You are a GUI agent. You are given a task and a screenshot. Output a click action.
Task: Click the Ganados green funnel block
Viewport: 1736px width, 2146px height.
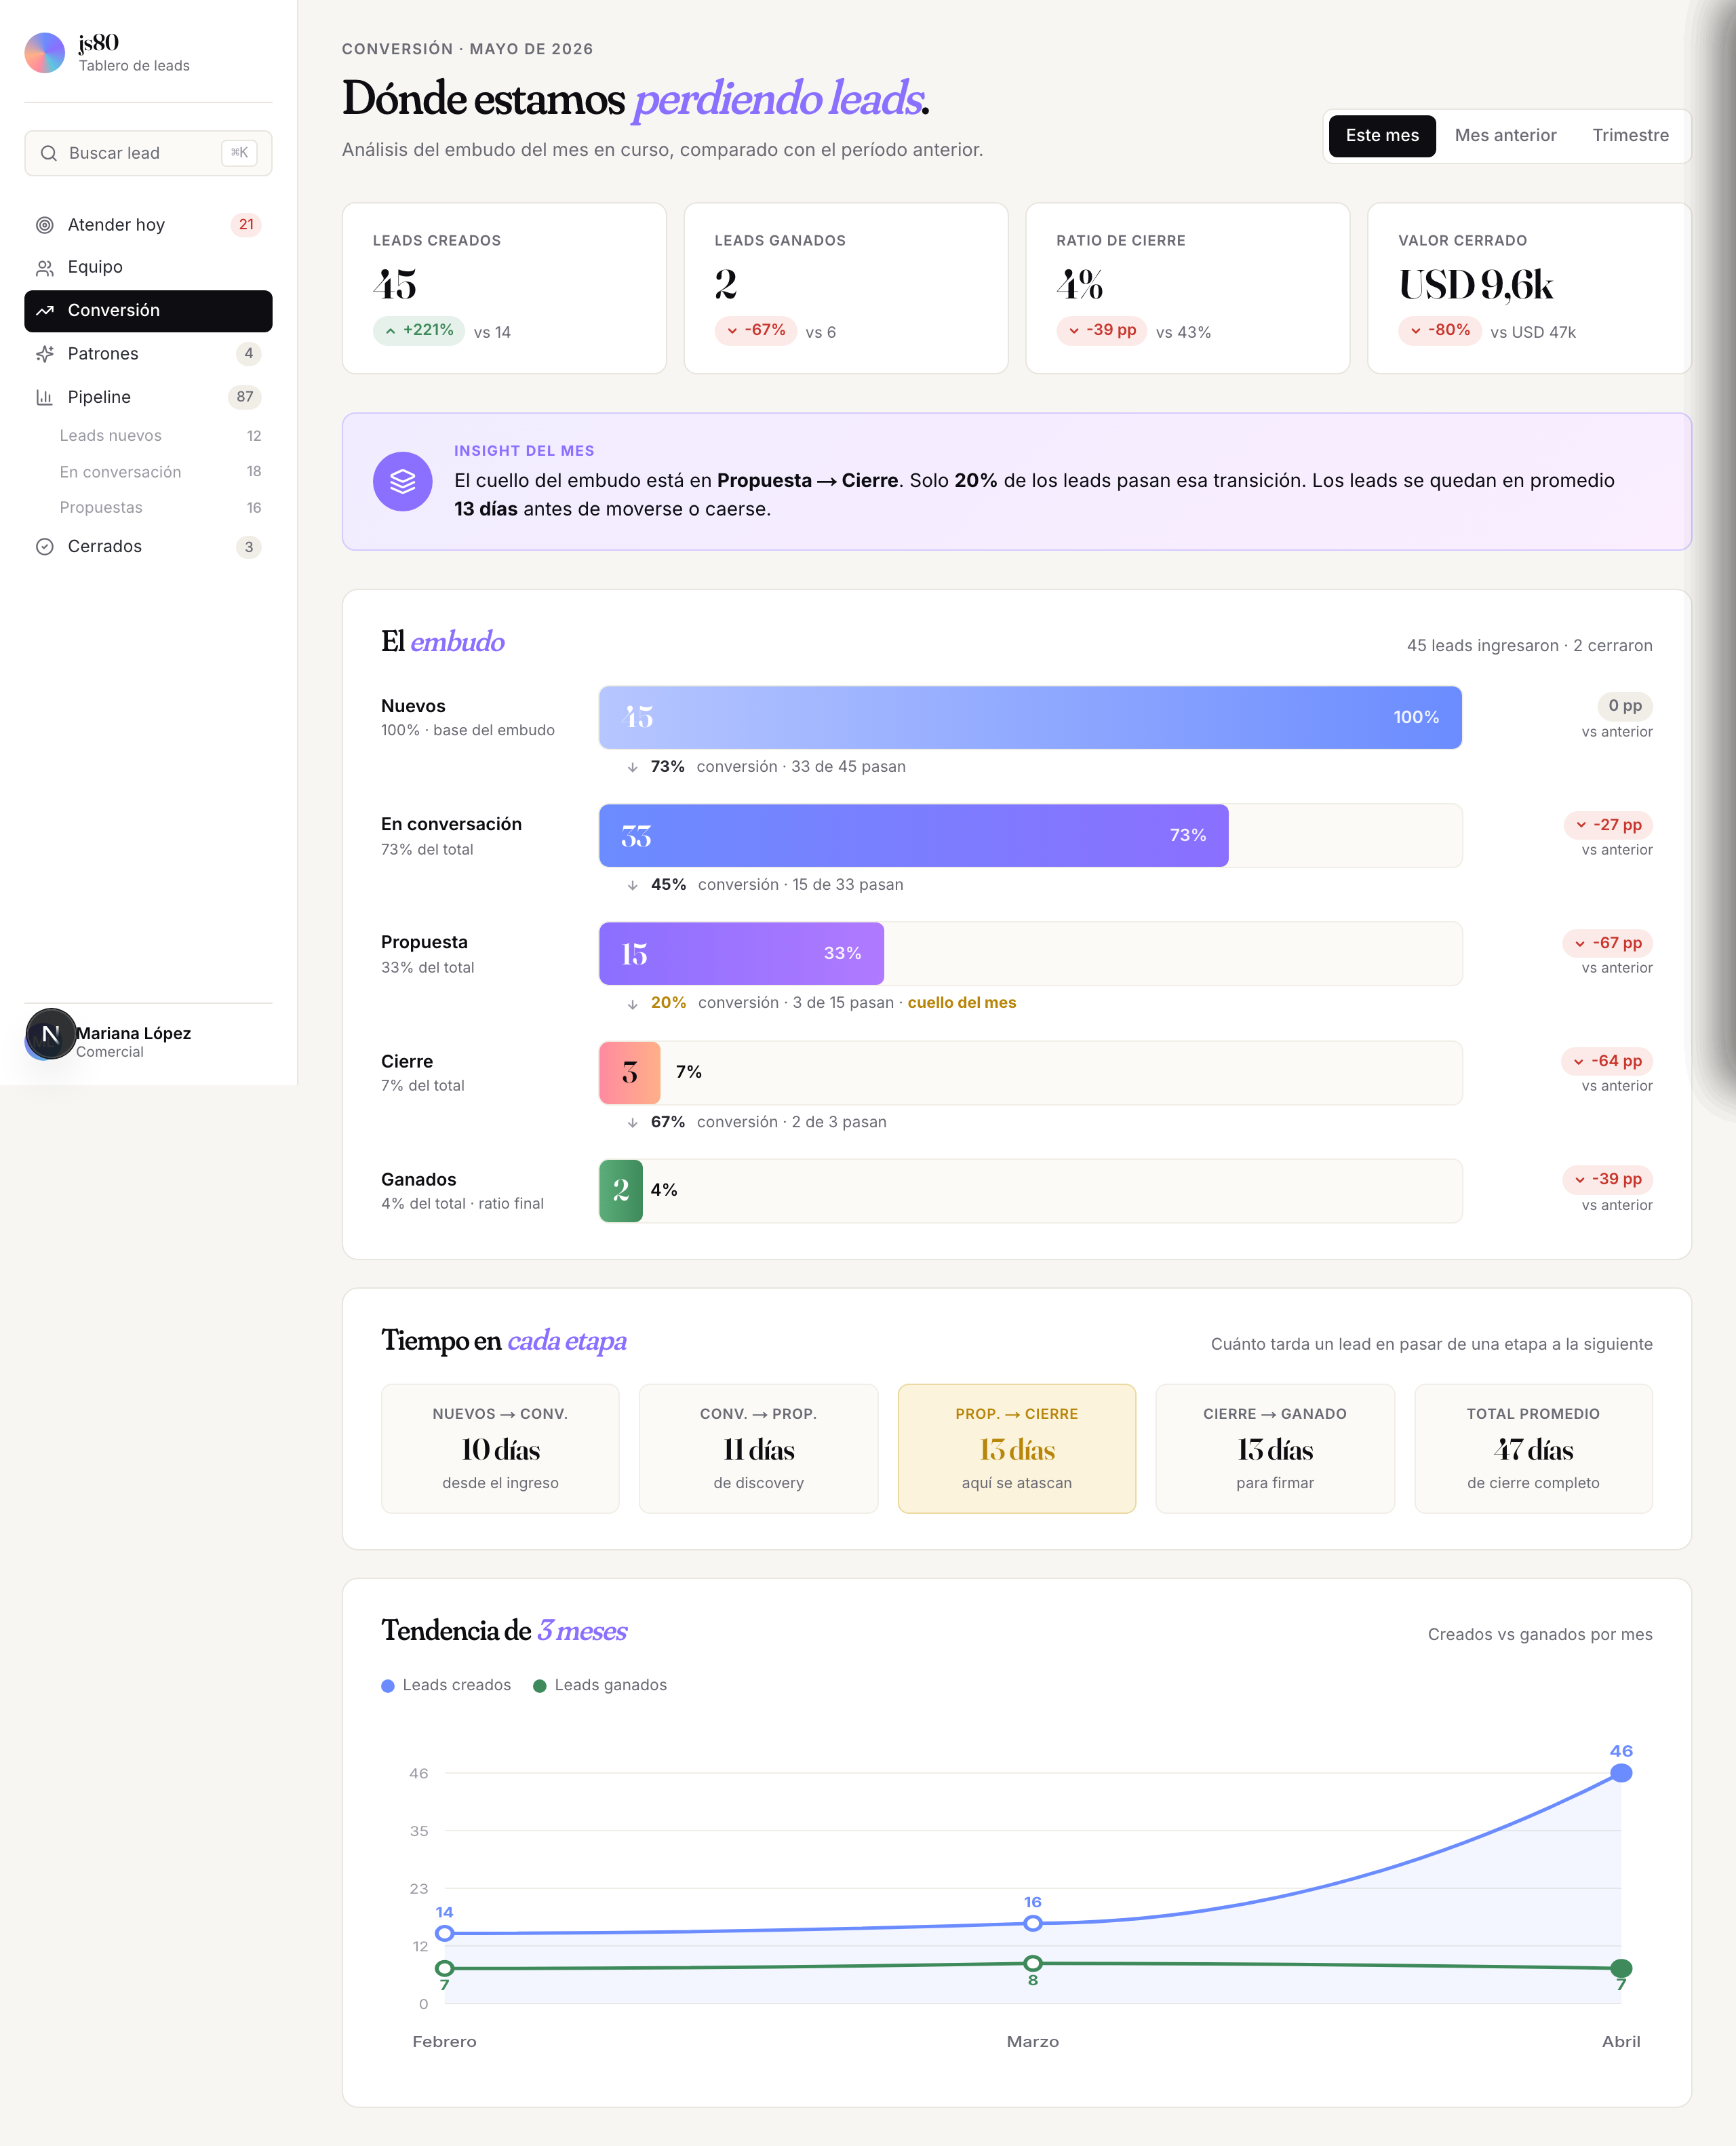pos(620,1191)
